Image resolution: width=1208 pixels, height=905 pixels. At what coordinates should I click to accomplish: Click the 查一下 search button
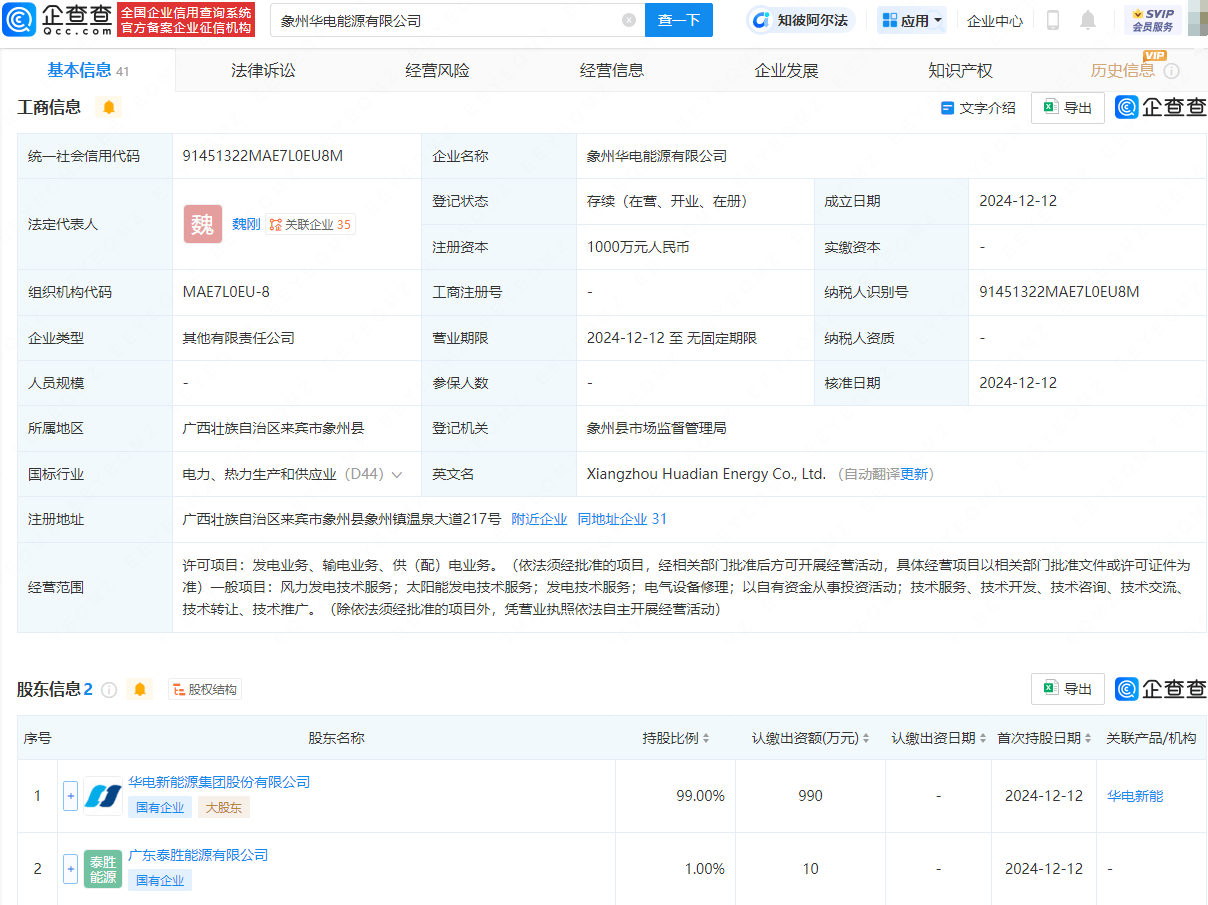(x=679, y=20)
